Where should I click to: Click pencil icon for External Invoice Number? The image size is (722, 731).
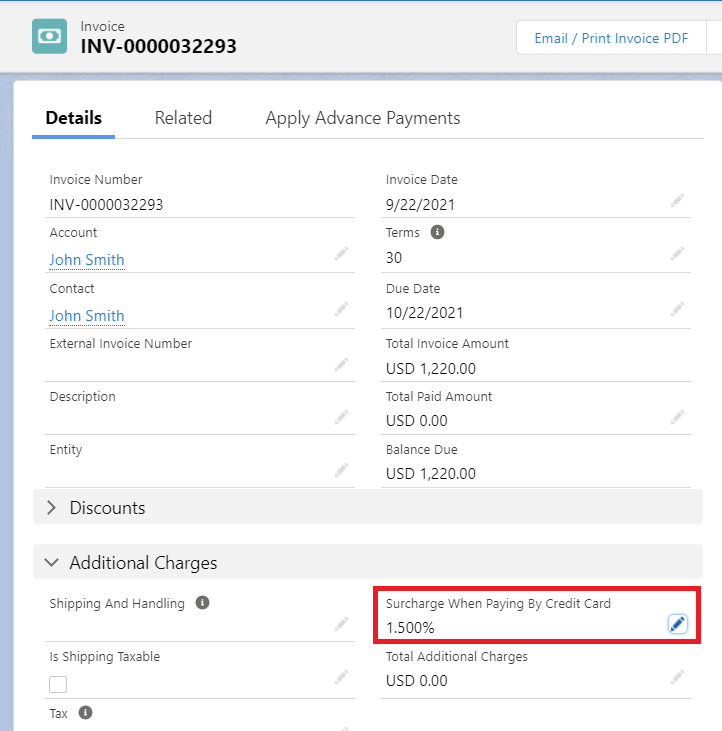(x=342, y=364)
